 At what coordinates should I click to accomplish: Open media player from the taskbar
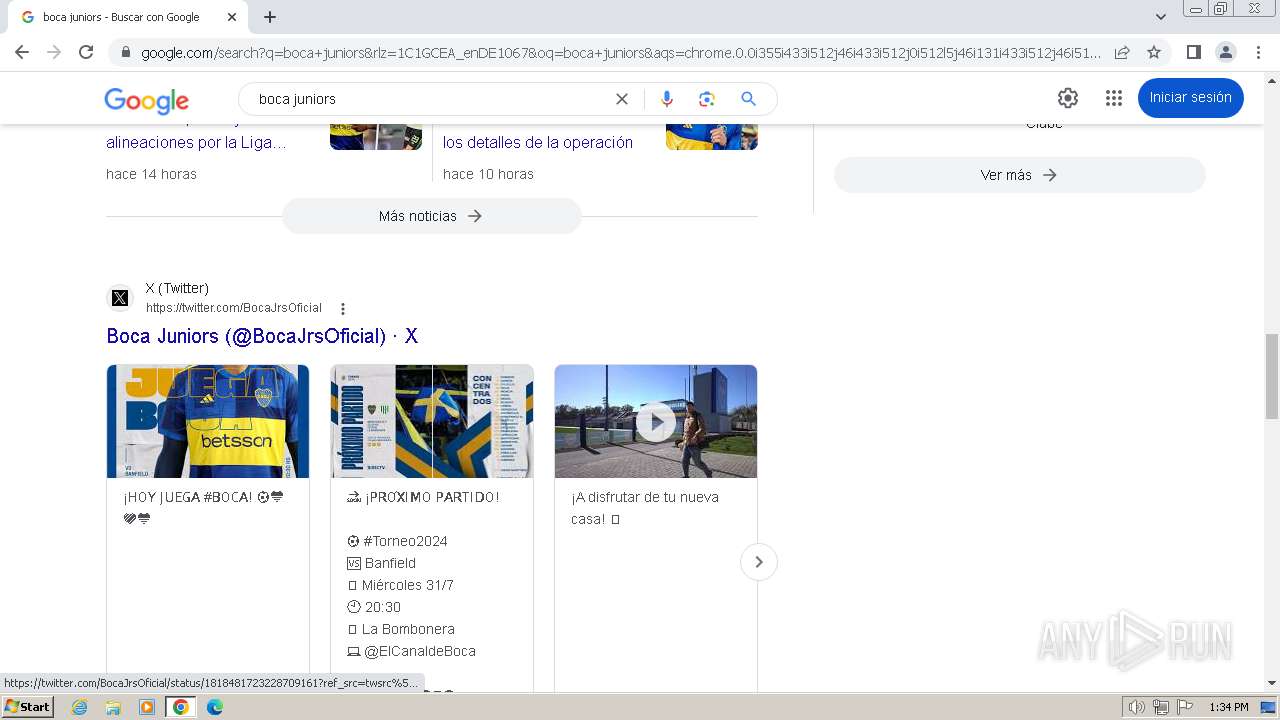pyautogui.click(x=147, y=707)
